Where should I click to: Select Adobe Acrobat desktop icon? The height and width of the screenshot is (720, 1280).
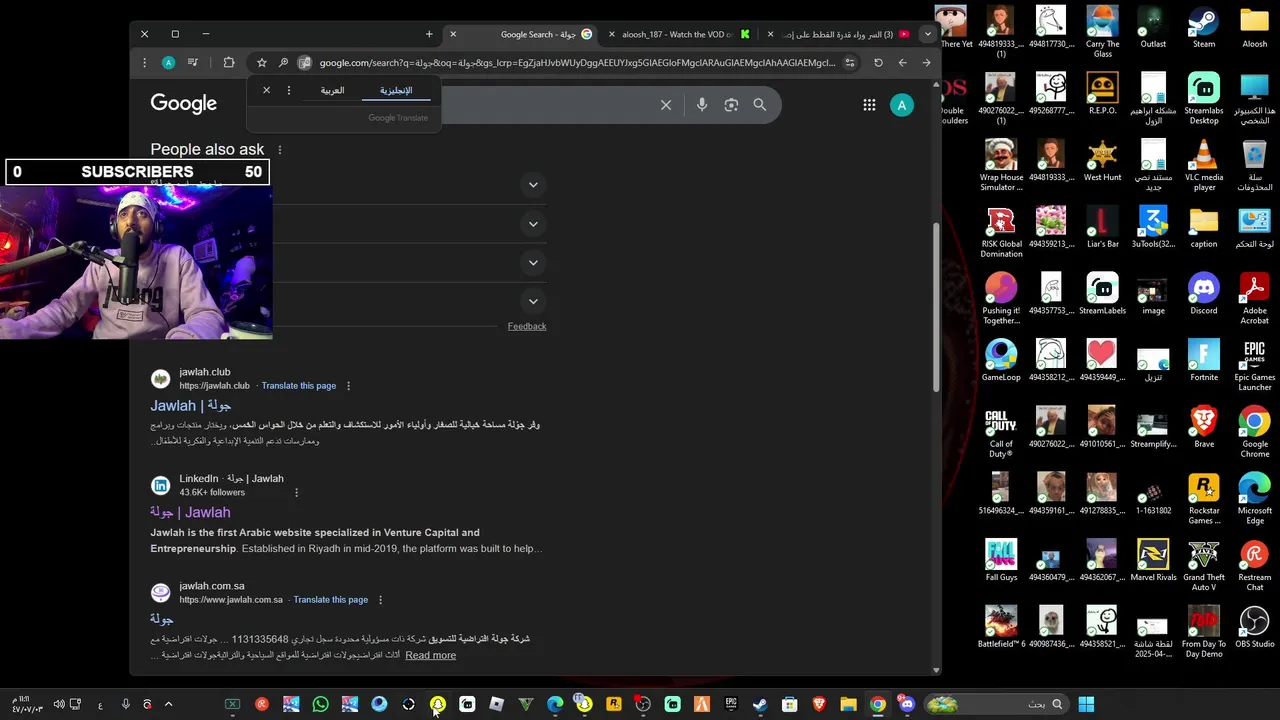(1254, 299)
